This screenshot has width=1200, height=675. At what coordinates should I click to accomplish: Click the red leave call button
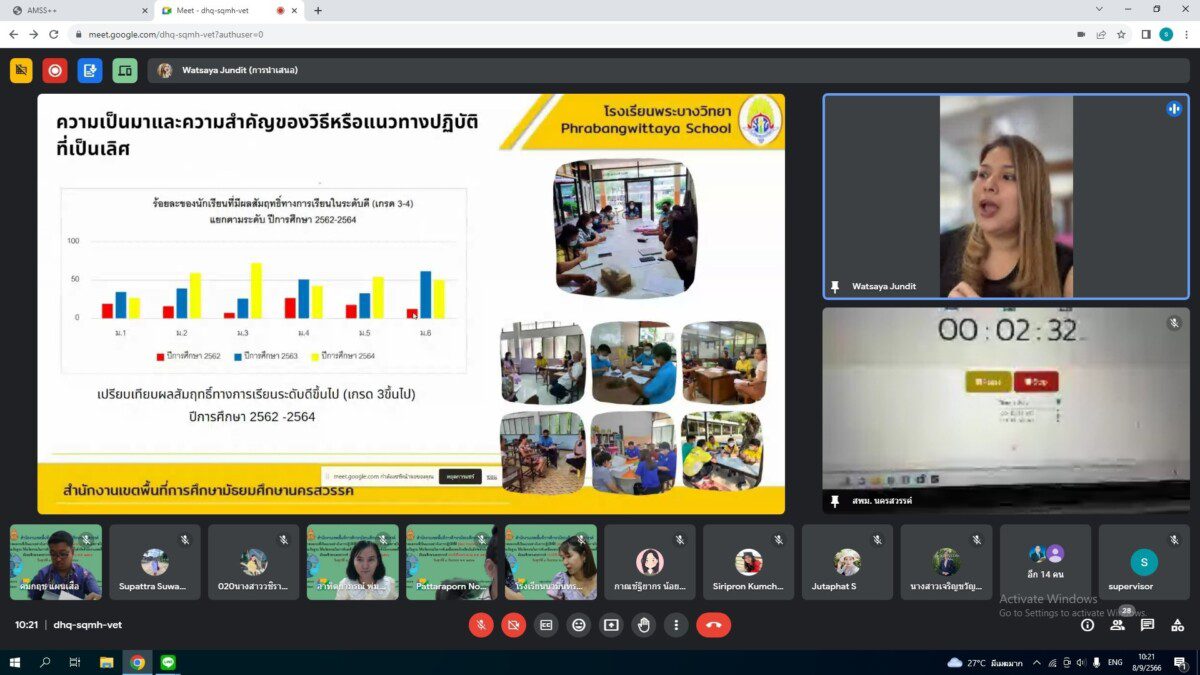click(713, 625)
